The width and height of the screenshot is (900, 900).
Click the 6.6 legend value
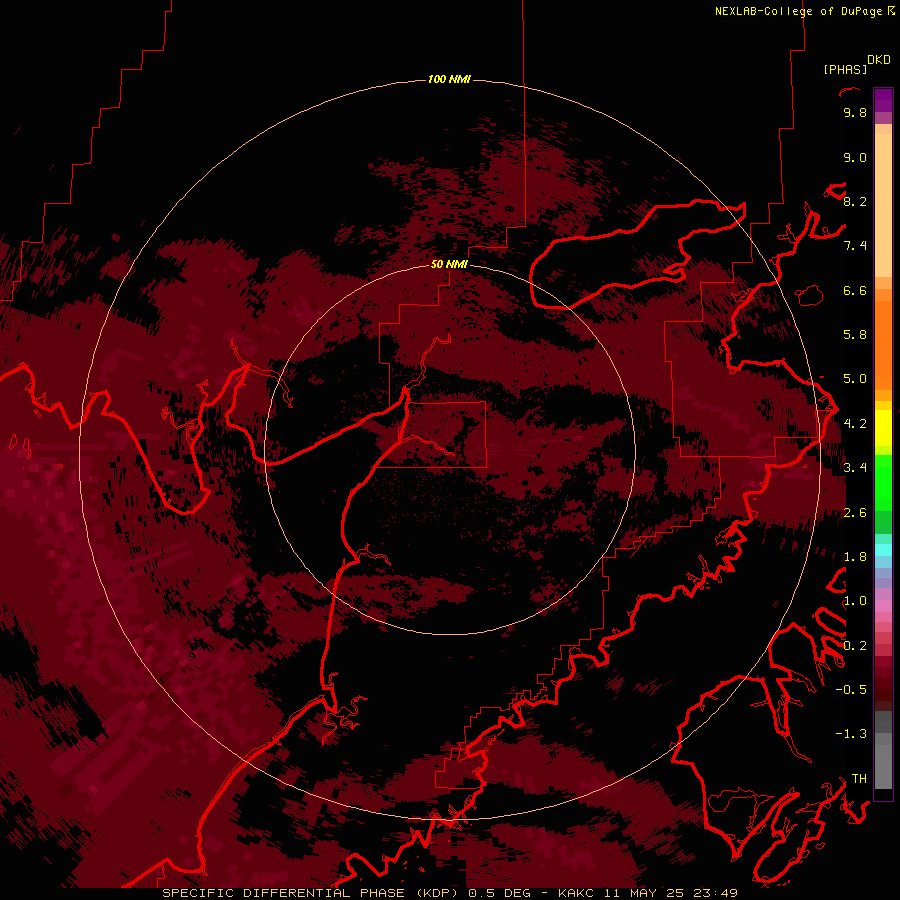(x=855, y=290)
